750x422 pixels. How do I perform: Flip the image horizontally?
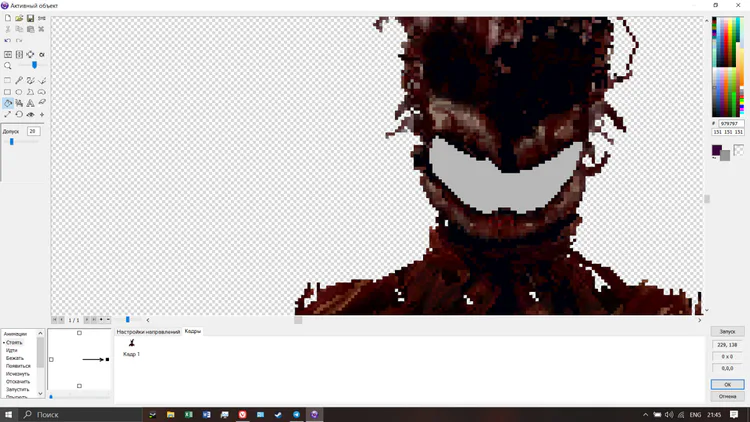point(8,55)
